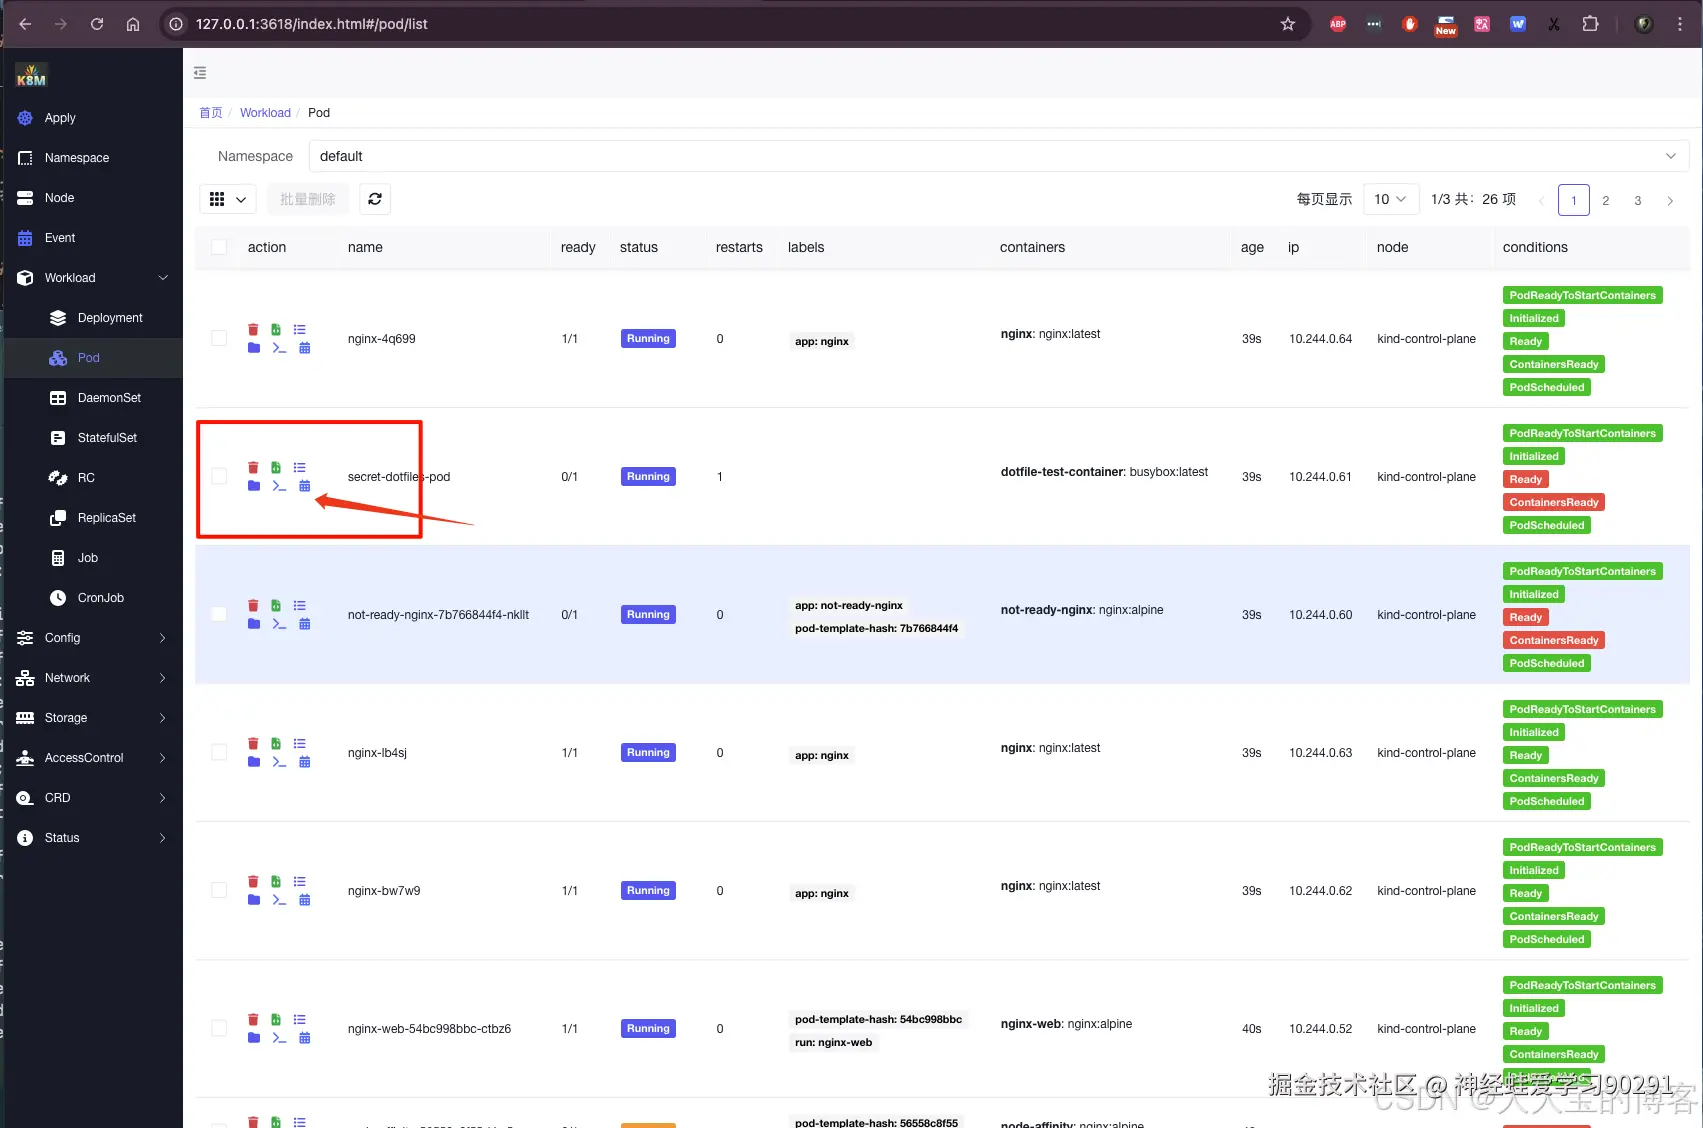Viewport: 1703px width, 1128px height.
Task: Open the Event sidebar item
Action: pos(92,238)
